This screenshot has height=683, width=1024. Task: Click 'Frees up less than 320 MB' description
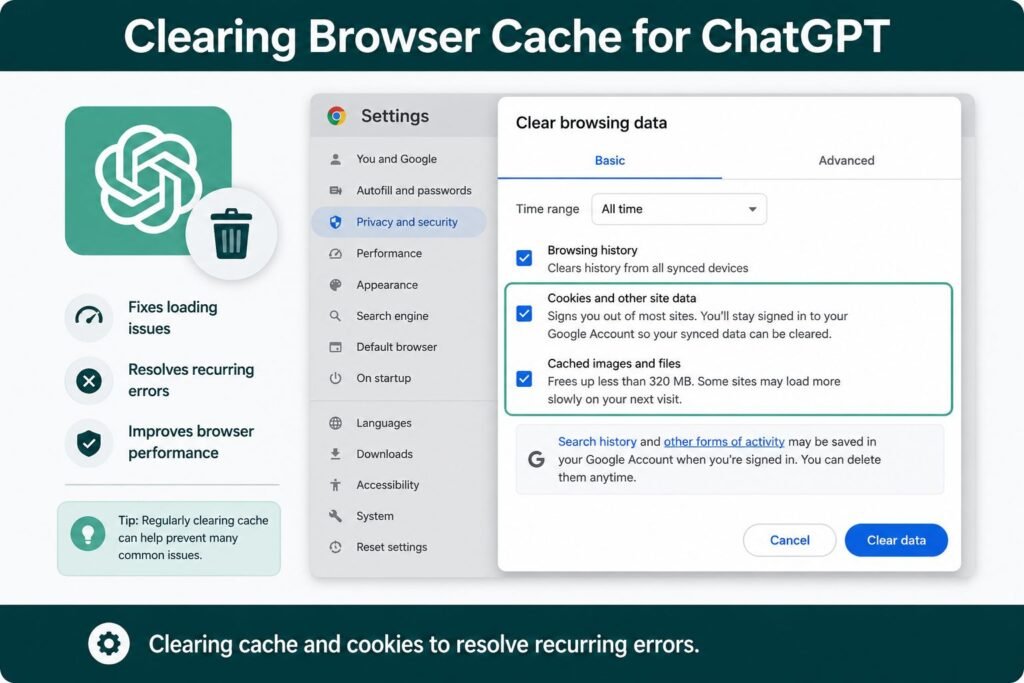694,390
